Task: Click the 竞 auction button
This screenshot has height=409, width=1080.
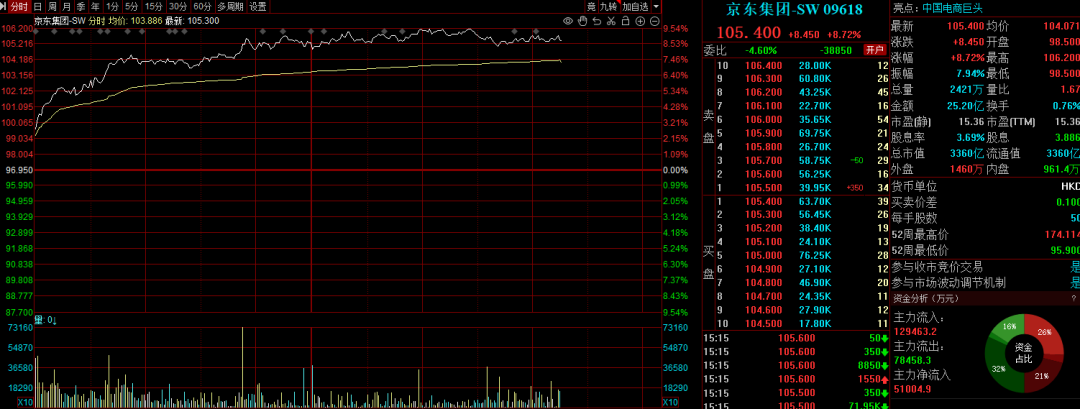Action: 590,6
